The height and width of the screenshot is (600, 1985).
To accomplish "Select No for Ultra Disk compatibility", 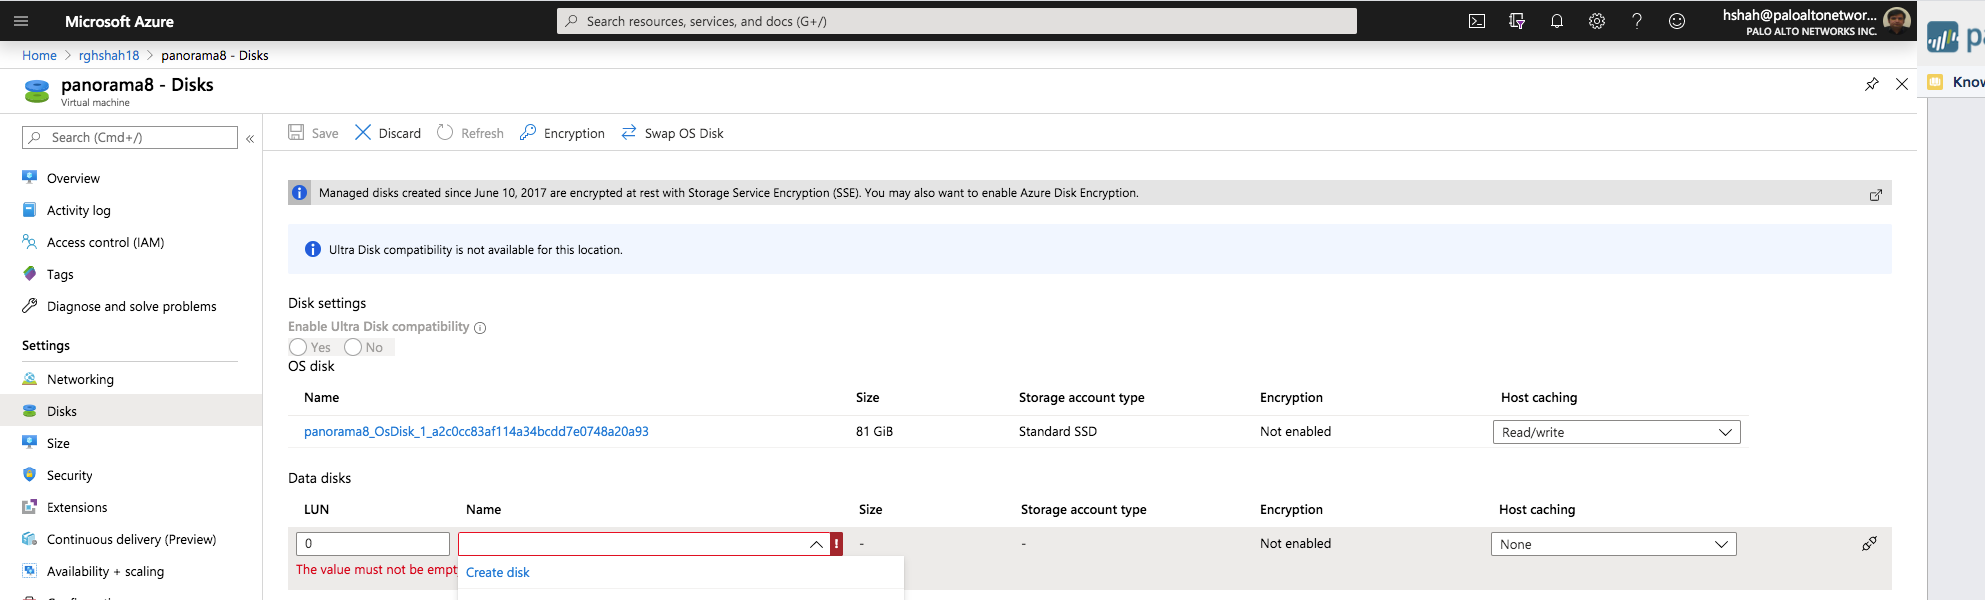I will (353, 347).
